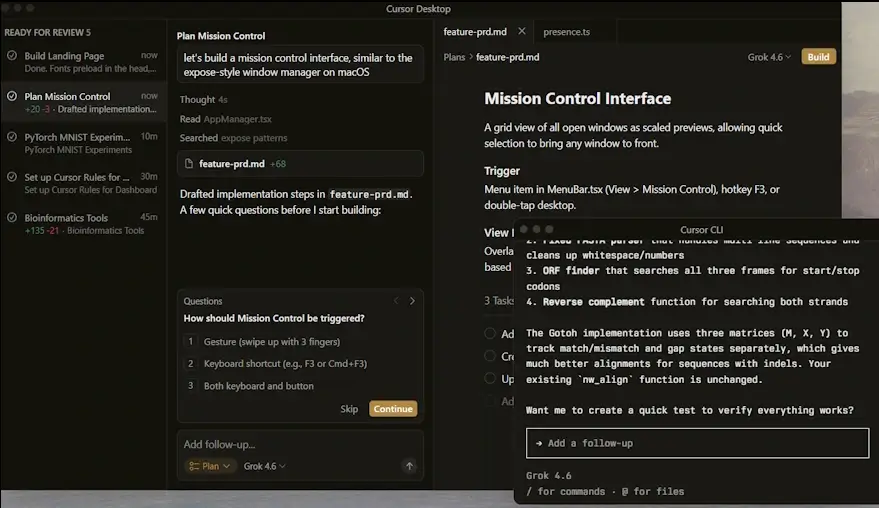Click READY FOR REVIEW 5 header
879x508 pixels.
(48, 33)
